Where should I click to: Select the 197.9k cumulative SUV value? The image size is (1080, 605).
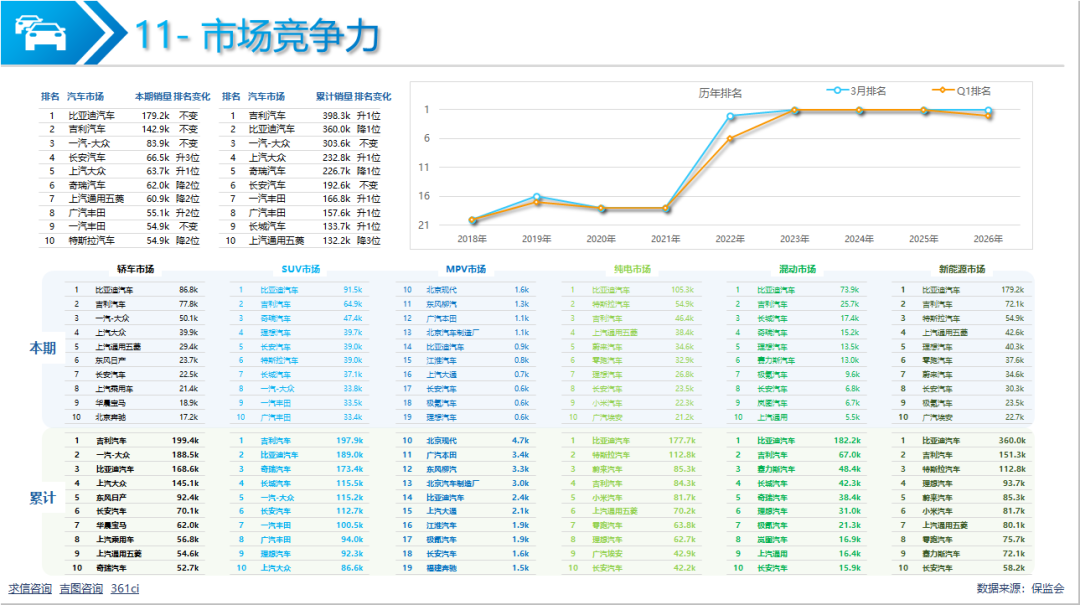[350, 440]
